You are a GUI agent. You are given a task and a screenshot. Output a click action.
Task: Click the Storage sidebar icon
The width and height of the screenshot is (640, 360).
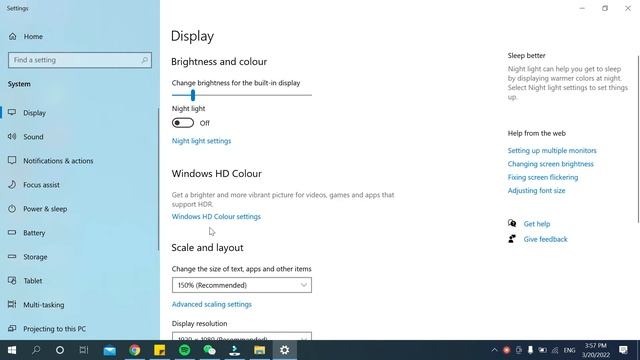12,257
